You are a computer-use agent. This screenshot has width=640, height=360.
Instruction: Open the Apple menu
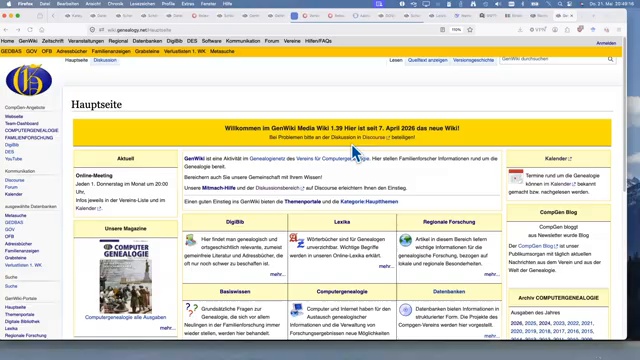tap(9, 4)
